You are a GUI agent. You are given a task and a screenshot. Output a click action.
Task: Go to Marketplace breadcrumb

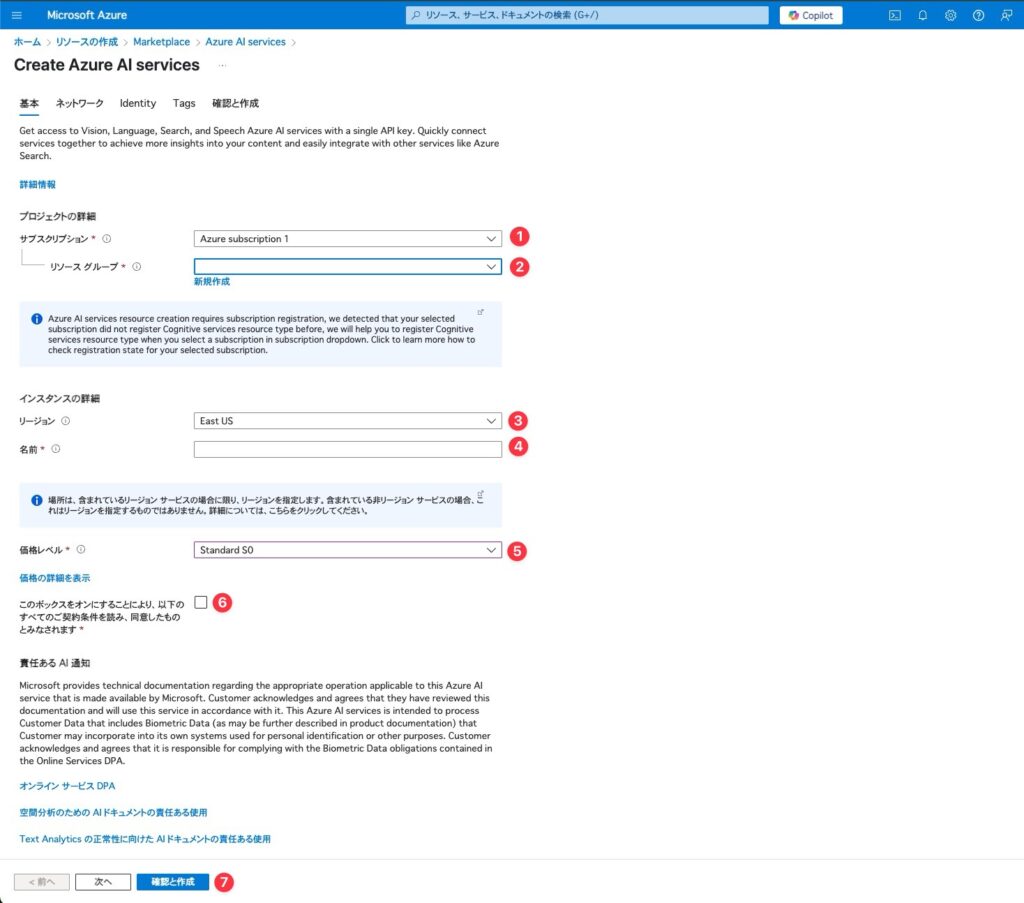tap(161, 42)
